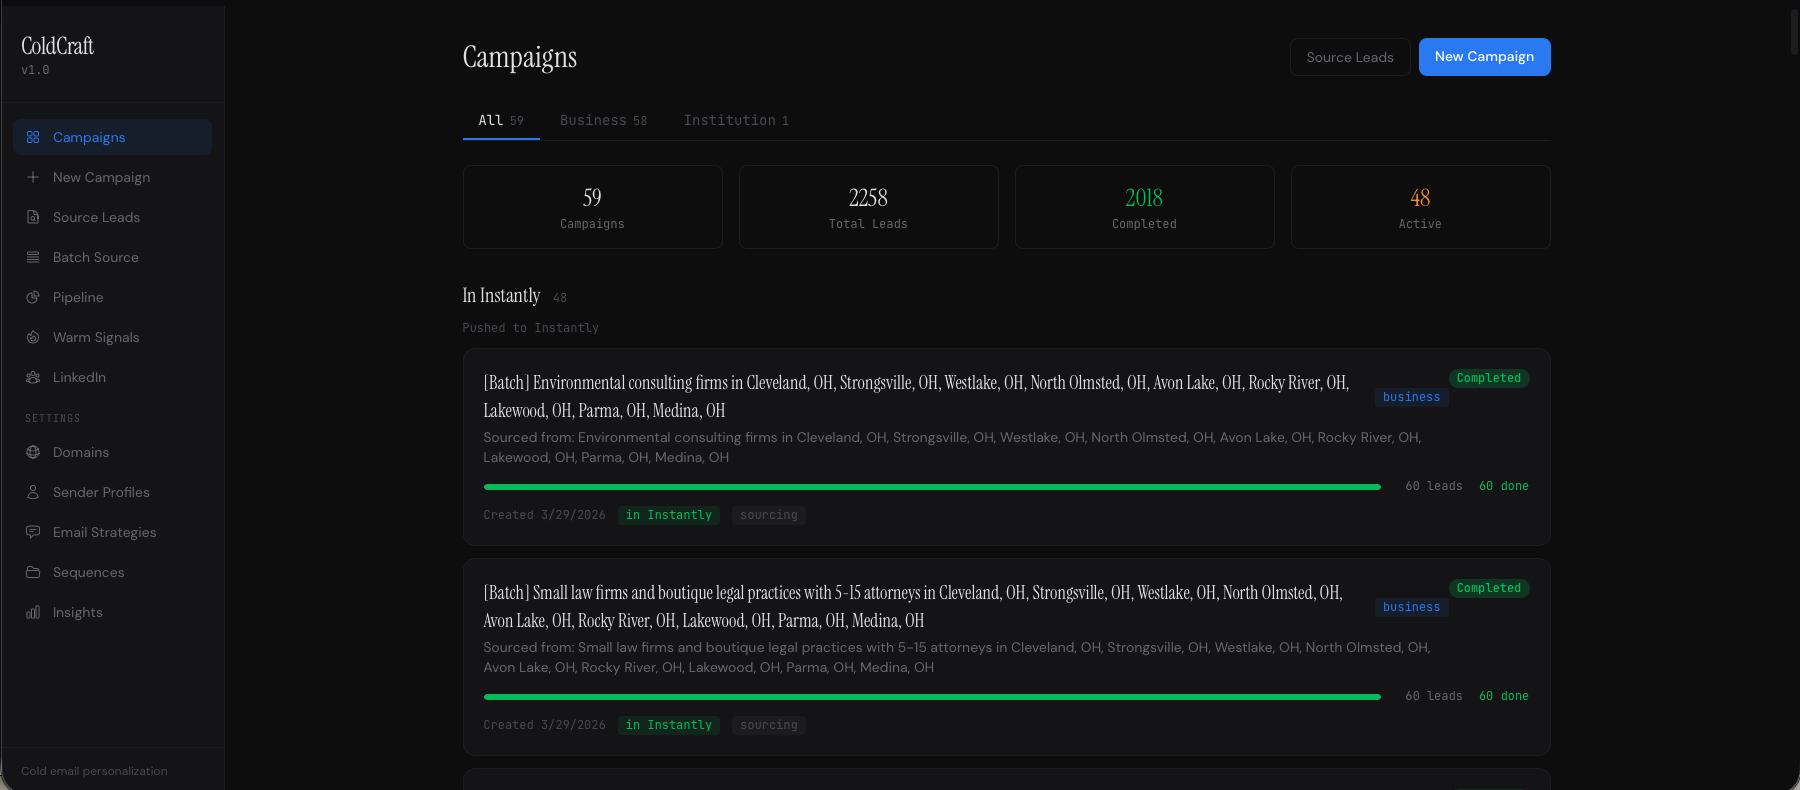This screenshot has width=1800, height=790.
Task: Click in Instantly tag on Small law firms card
Action: [x=669, y=725]
